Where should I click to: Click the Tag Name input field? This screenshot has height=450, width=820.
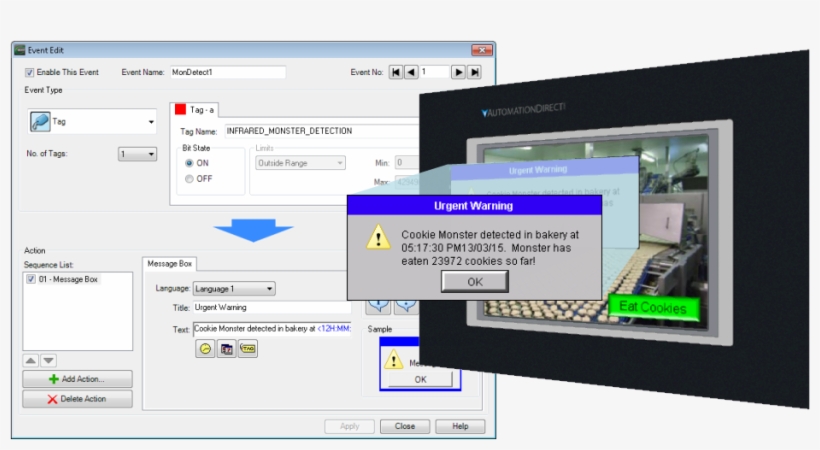click(x=322, y=131)
